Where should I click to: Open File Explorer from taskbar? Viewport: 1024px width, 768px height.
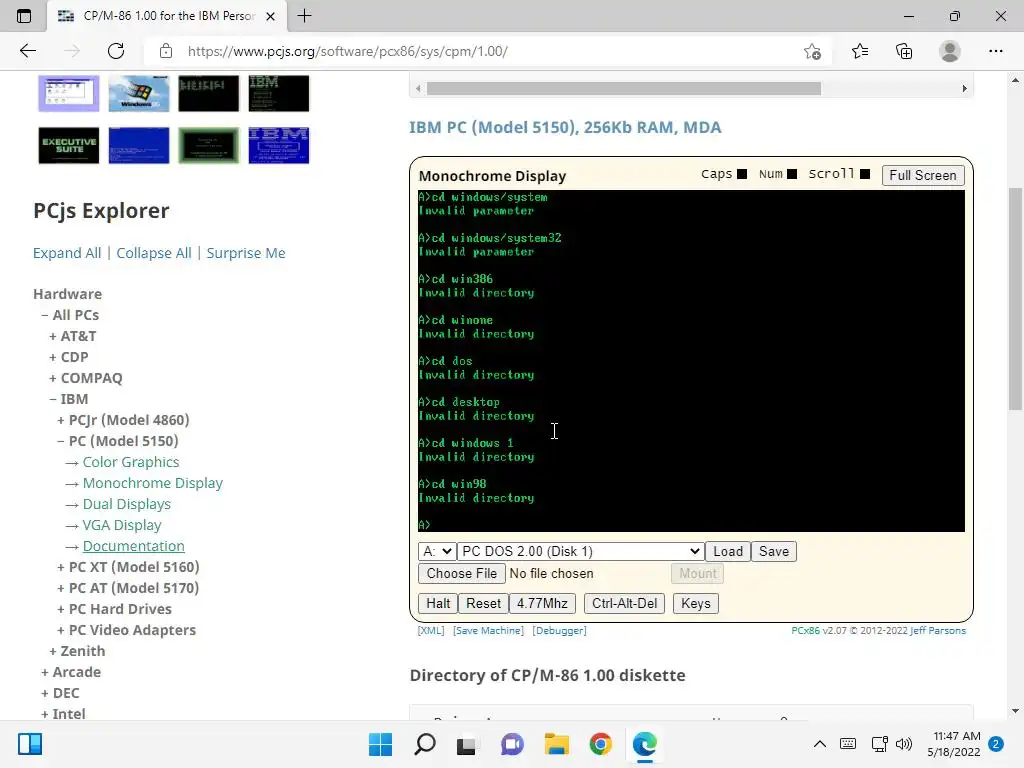click(x=556, y=744)
